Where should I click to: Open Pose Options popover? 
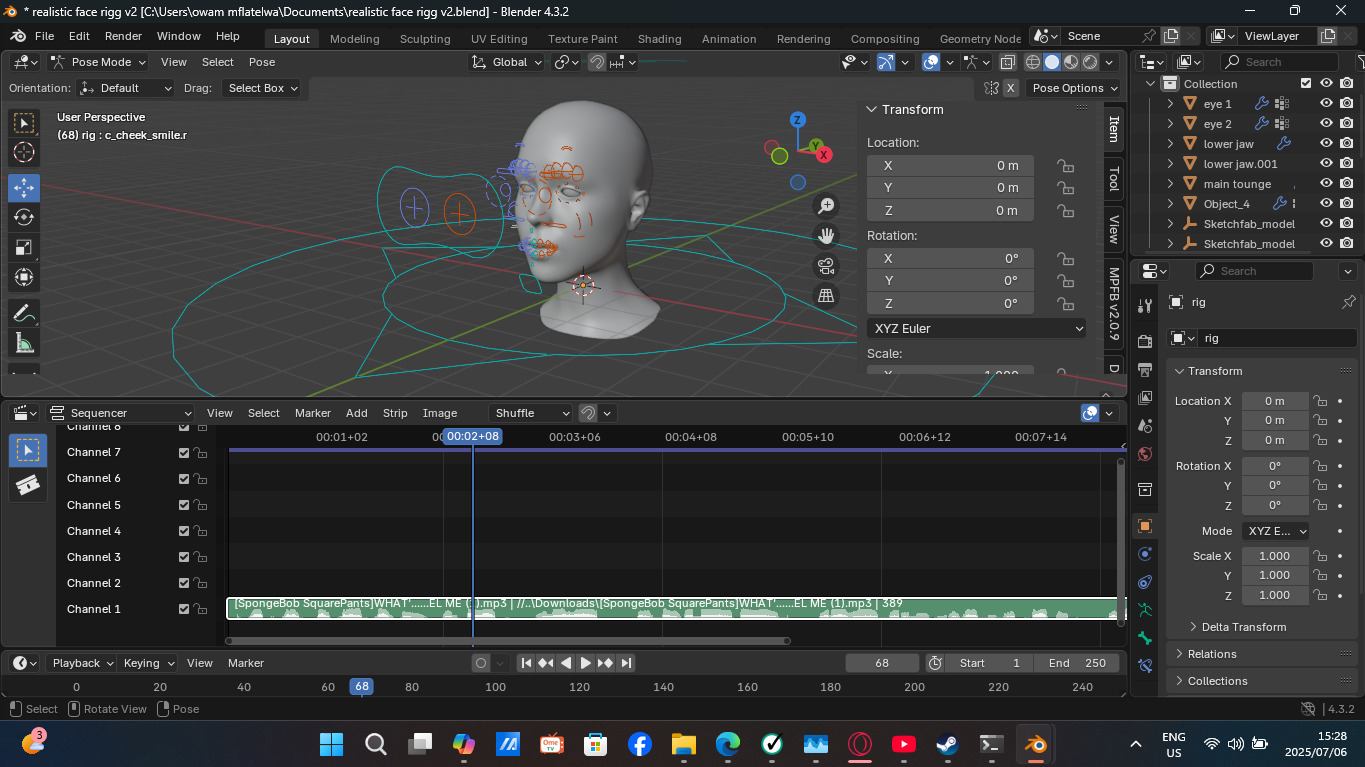coord(1074,88)
